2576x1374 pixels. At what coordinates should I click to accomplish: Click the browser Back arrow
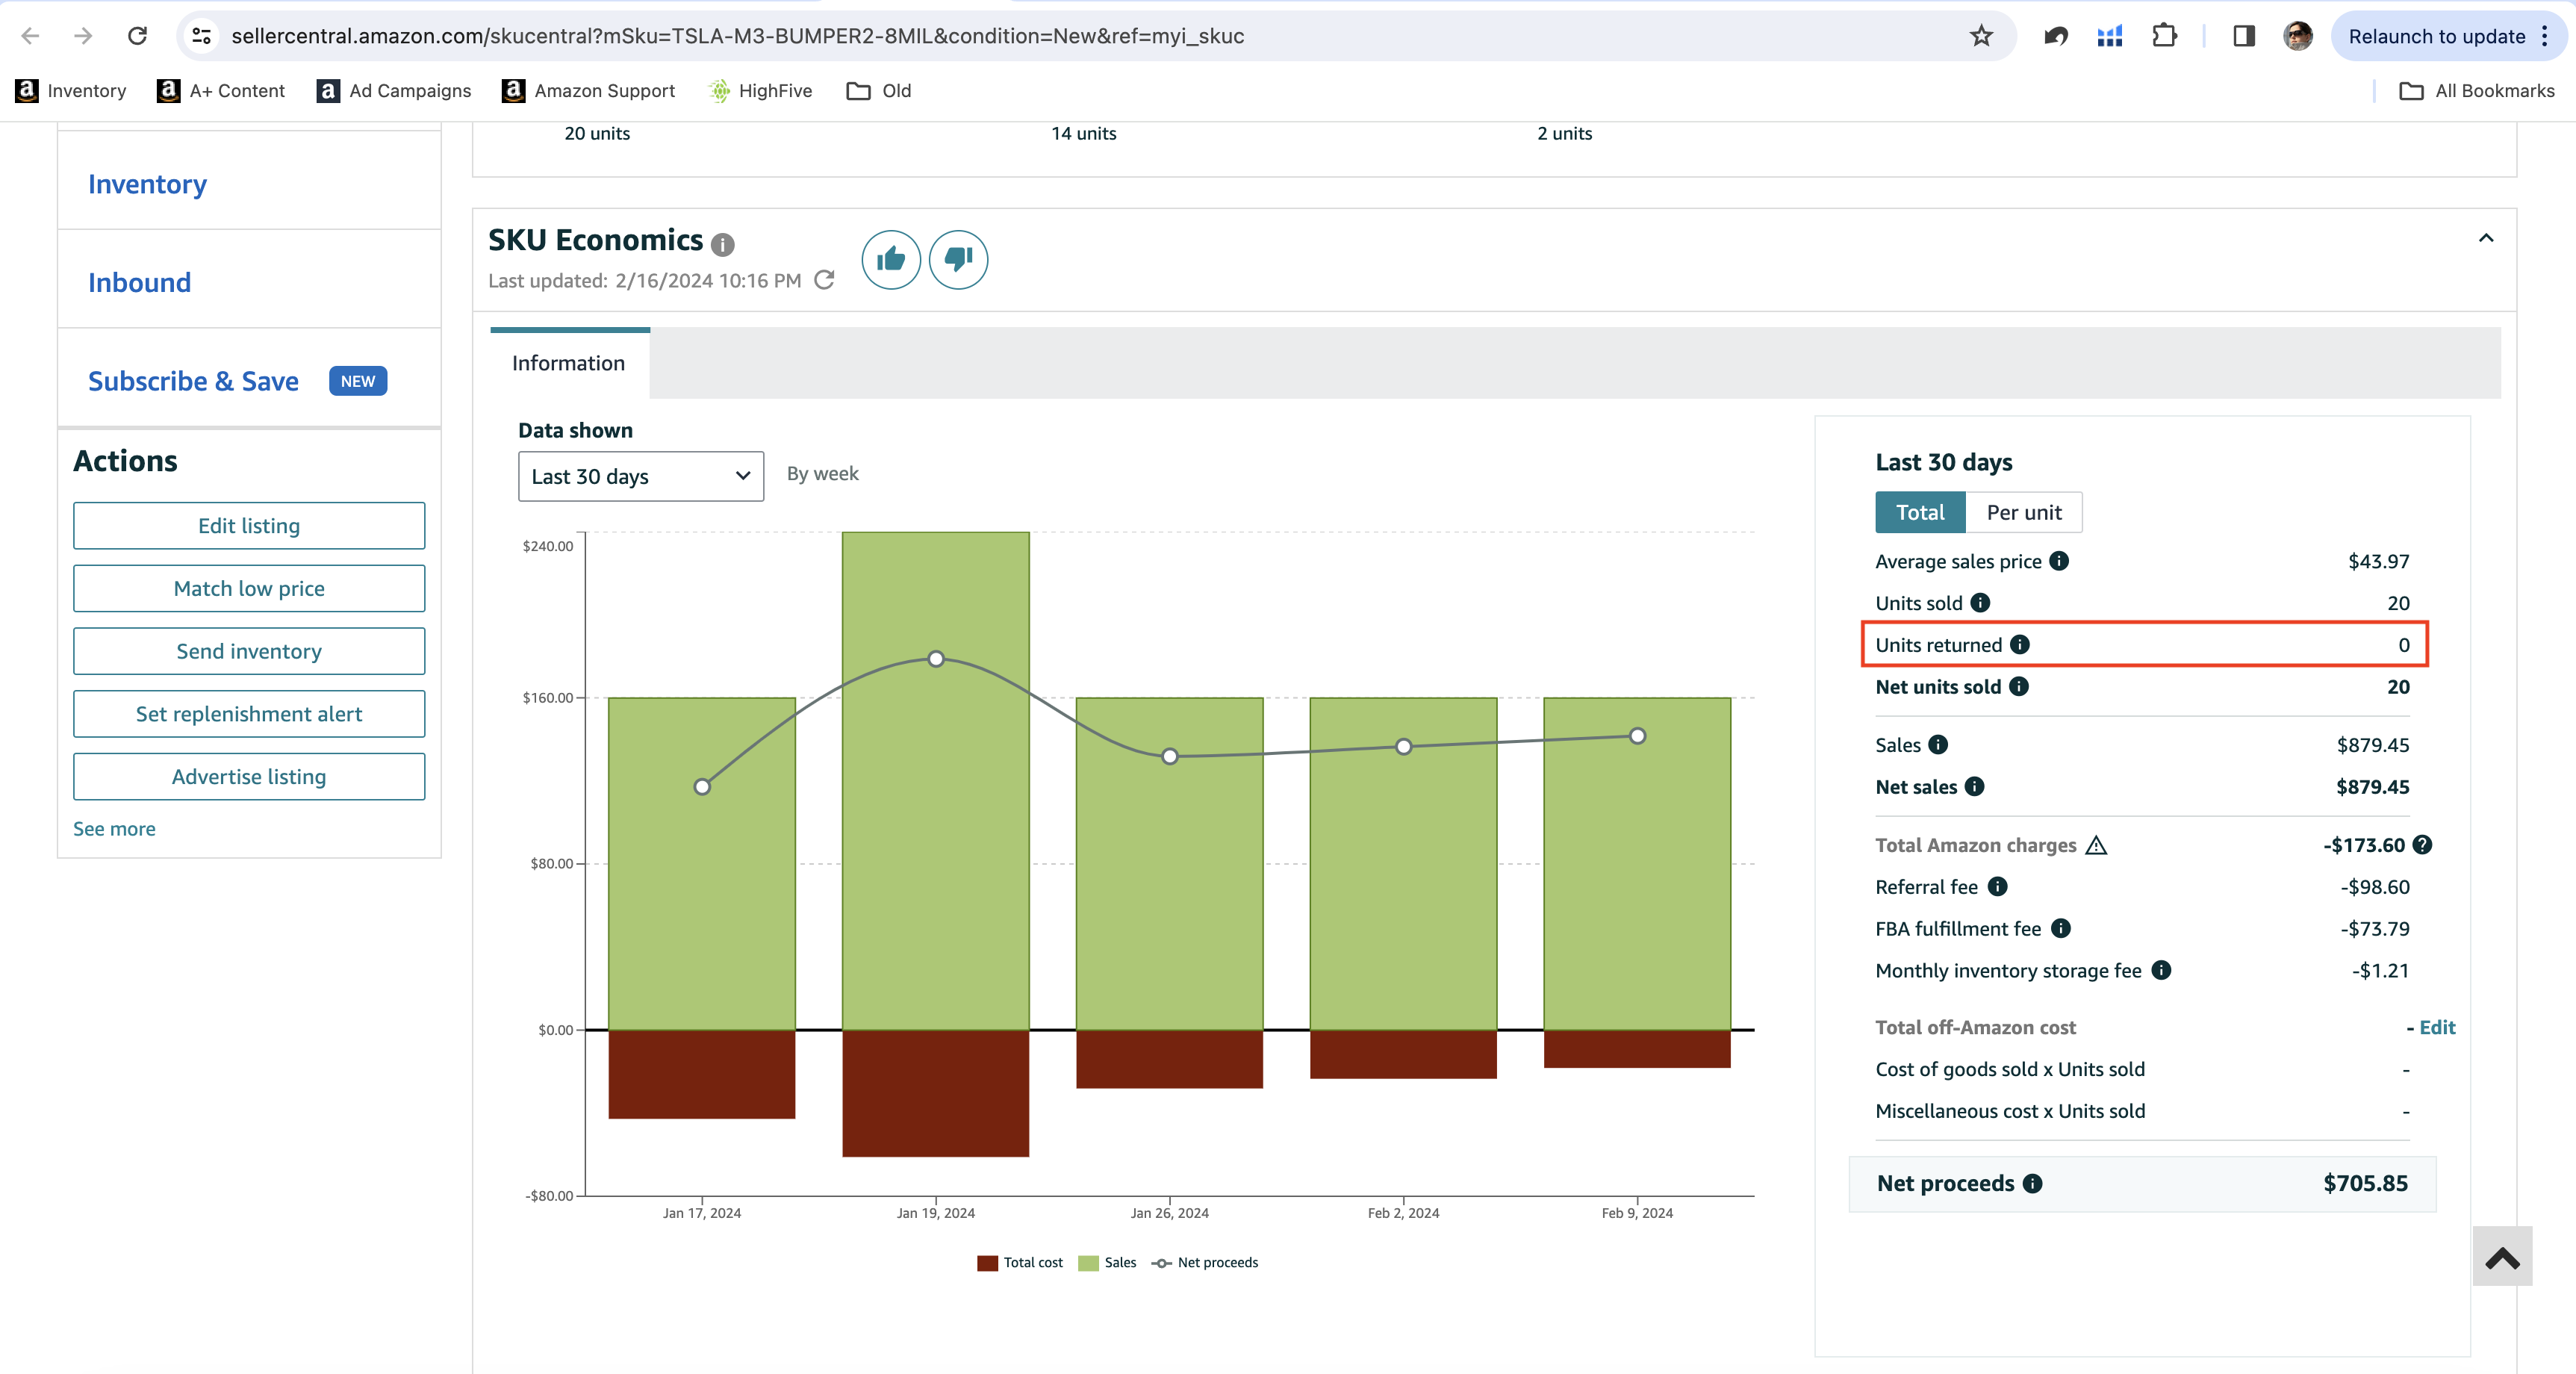pos(30,36)
